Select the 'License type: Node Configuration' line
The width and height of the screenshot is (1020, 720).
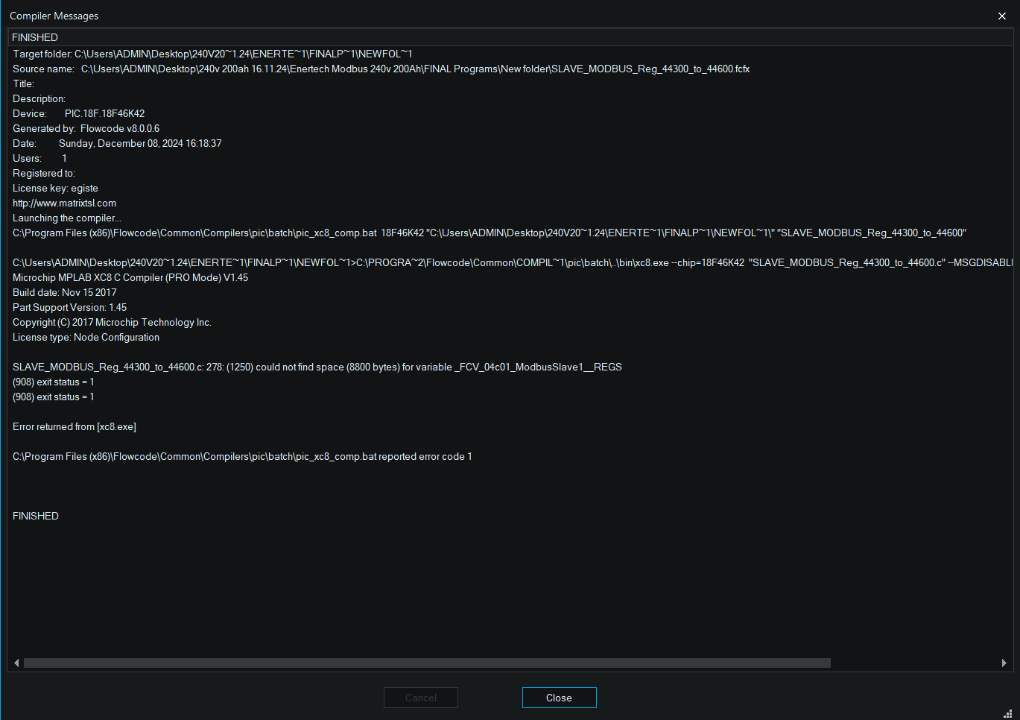(x=86, y=338)
